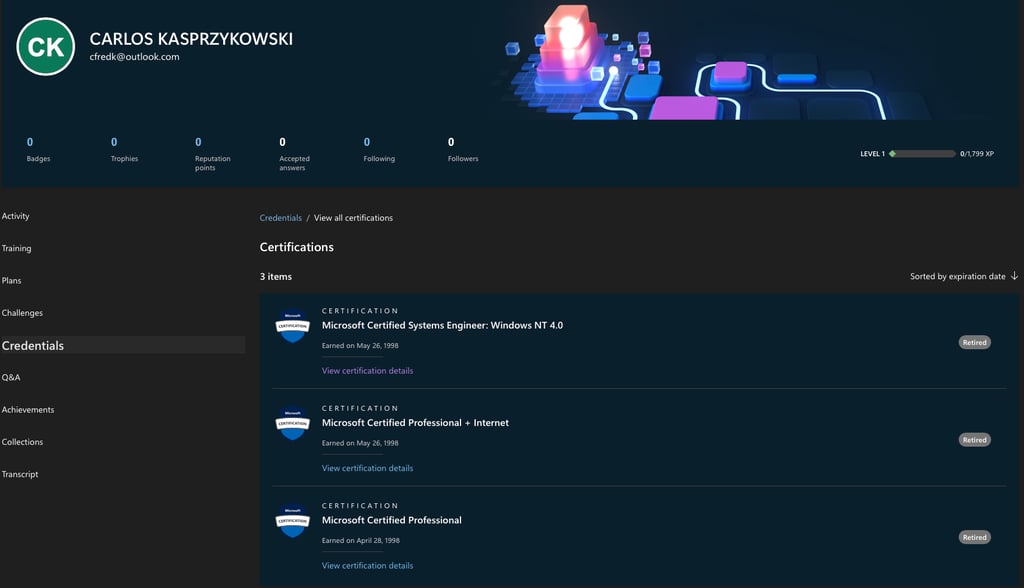Click the '3 items' count text
Screen dimensions: 1024x588
pos(276,276)
